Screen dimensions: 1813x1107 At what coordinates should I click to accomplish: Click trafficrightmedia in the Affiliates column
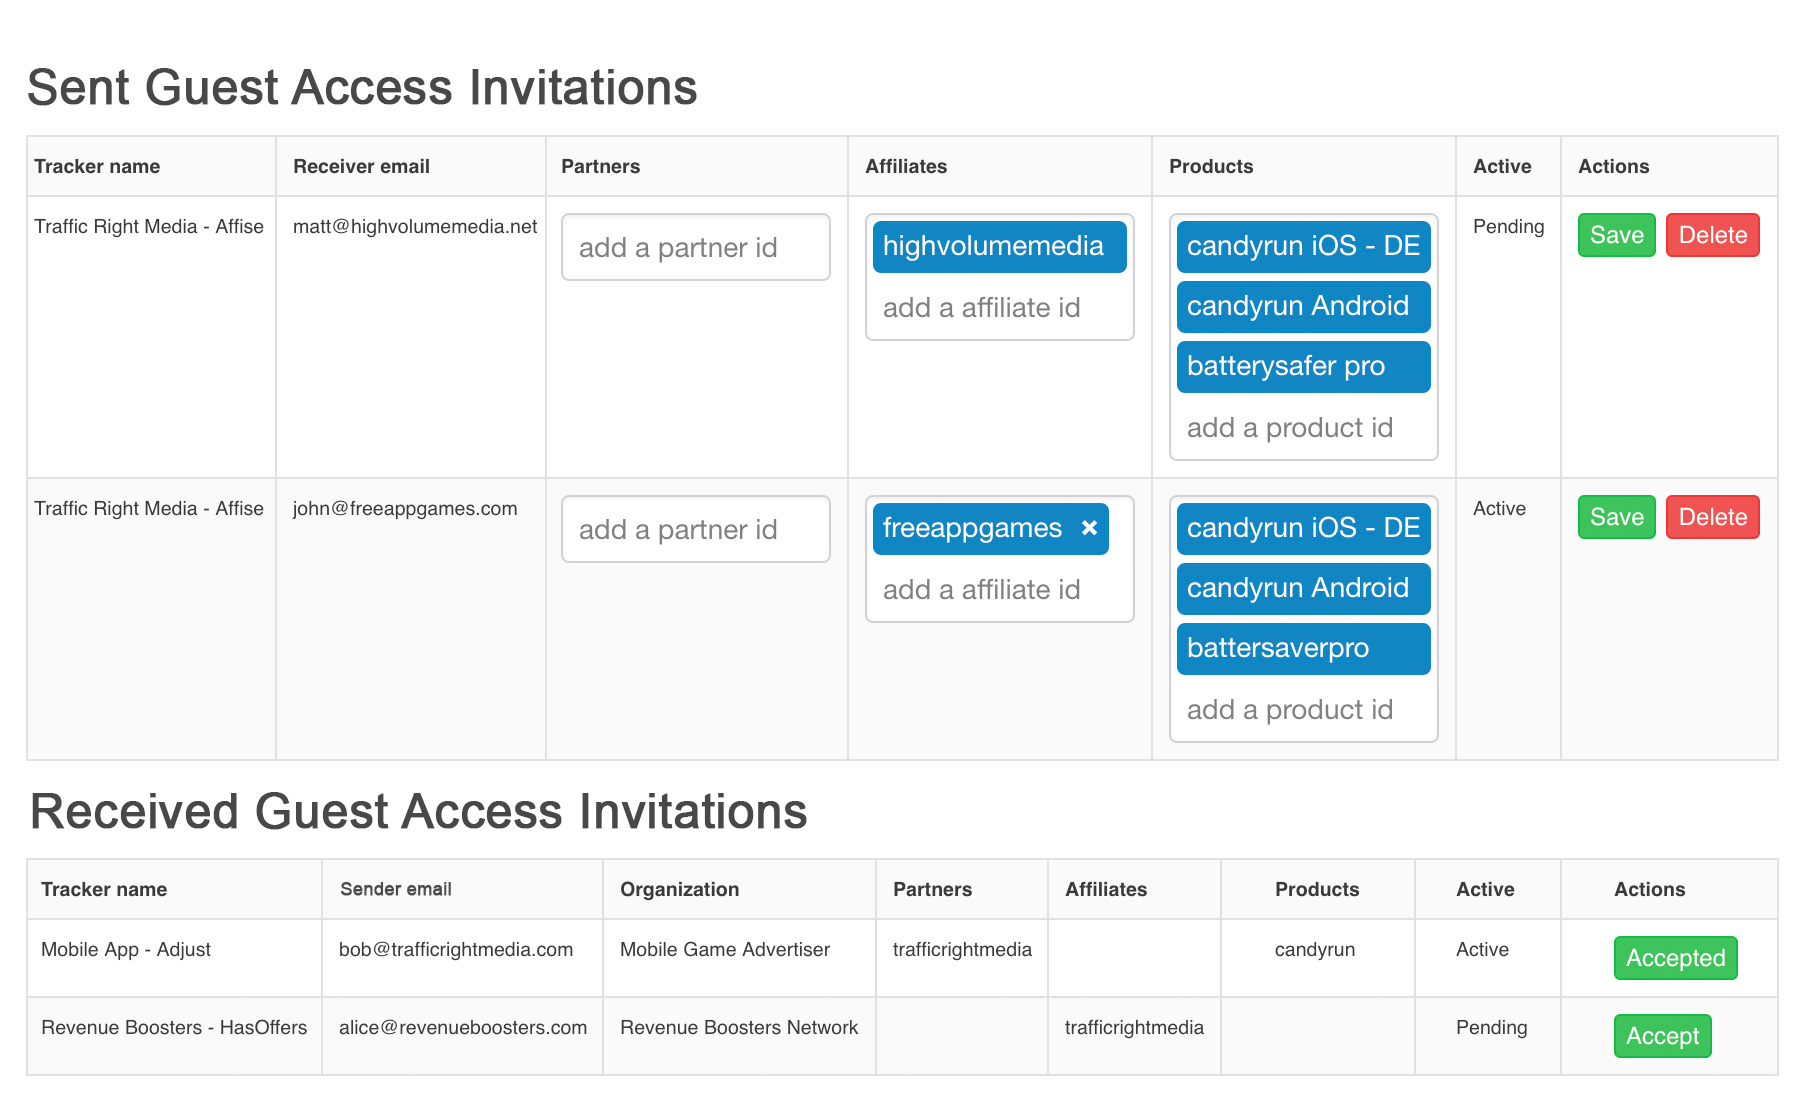pos(1134,1028)
